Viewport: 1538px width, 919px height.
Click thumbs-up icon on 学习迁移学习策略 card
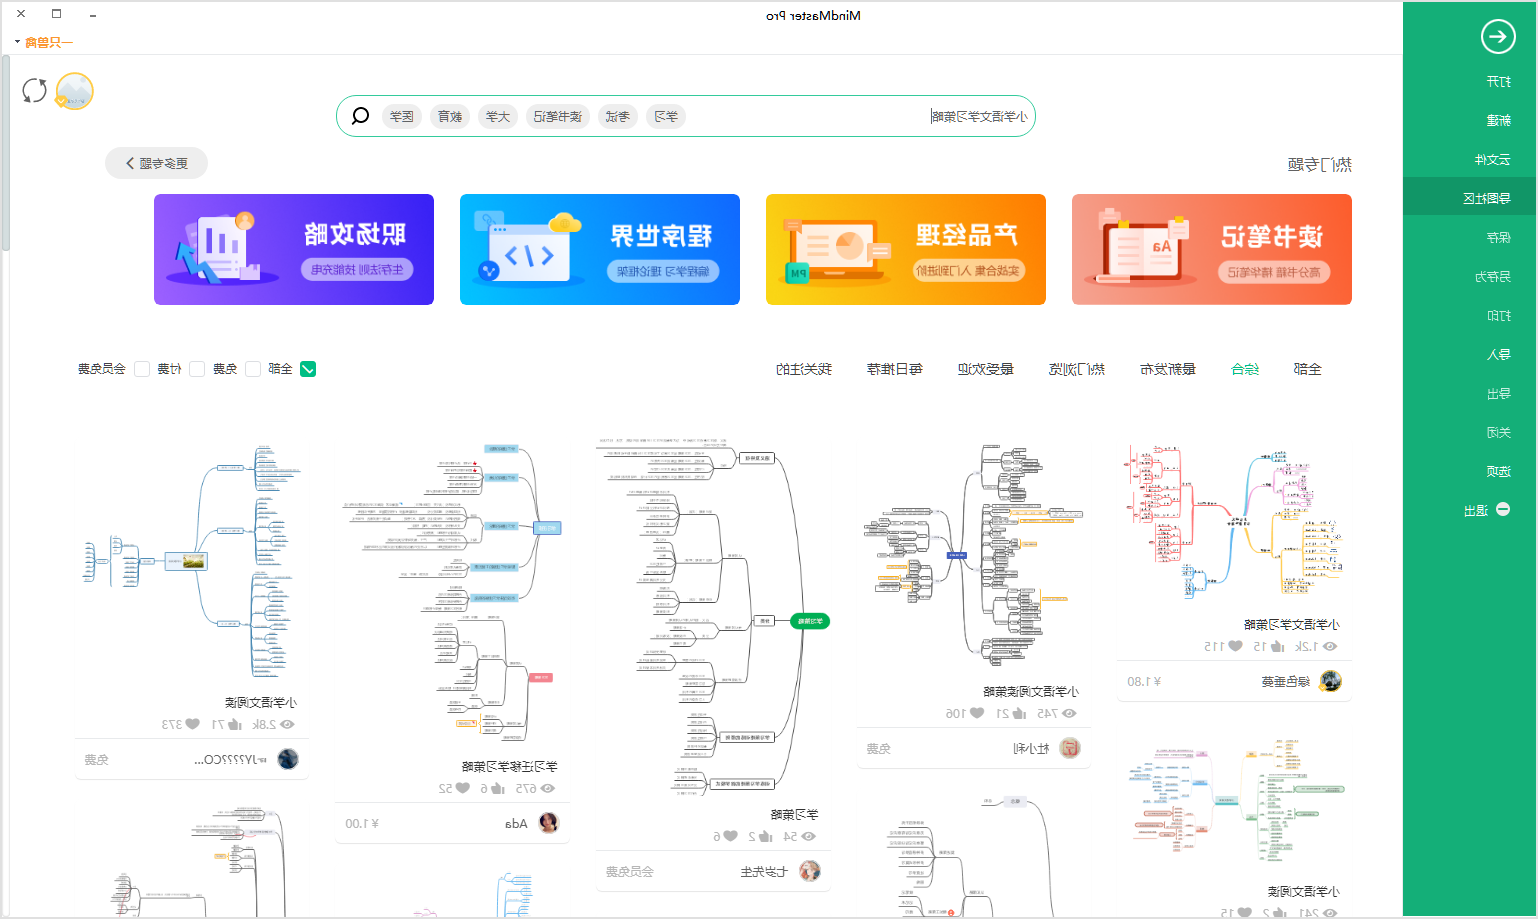click(x=497, y=789)
